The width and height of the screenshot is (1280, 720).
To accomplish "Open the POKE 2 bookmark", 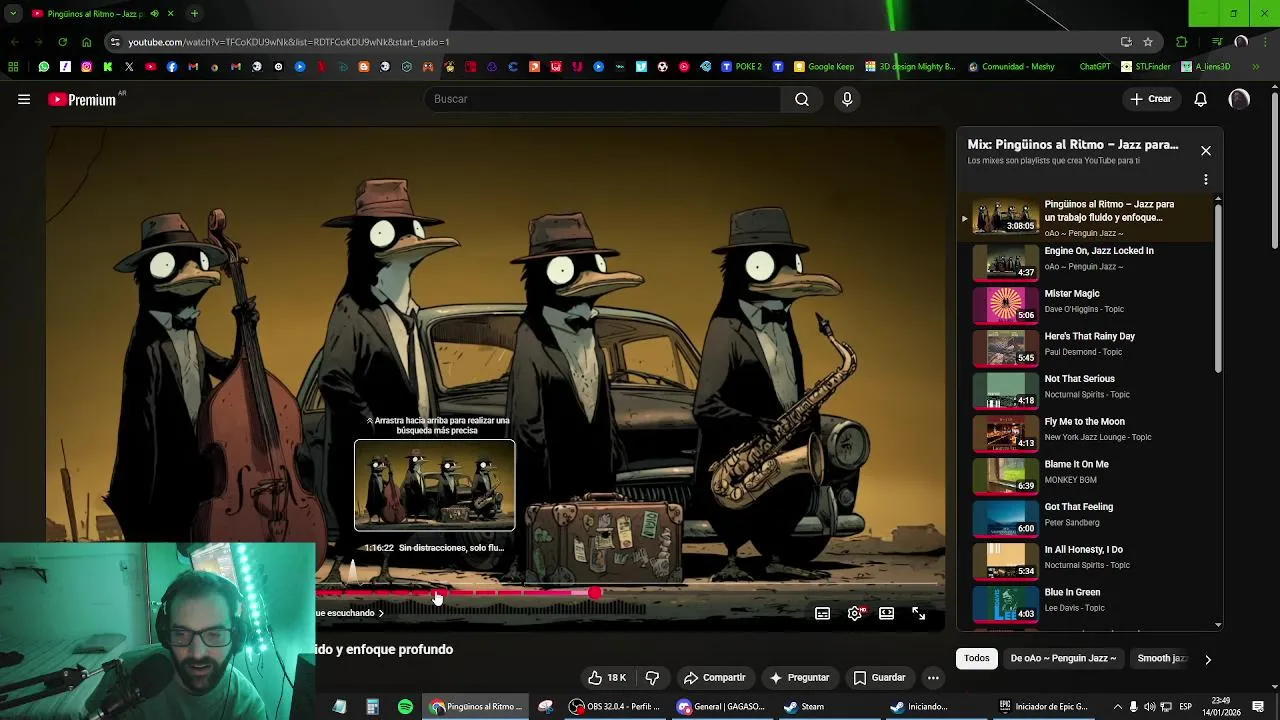I will (741, 67).
